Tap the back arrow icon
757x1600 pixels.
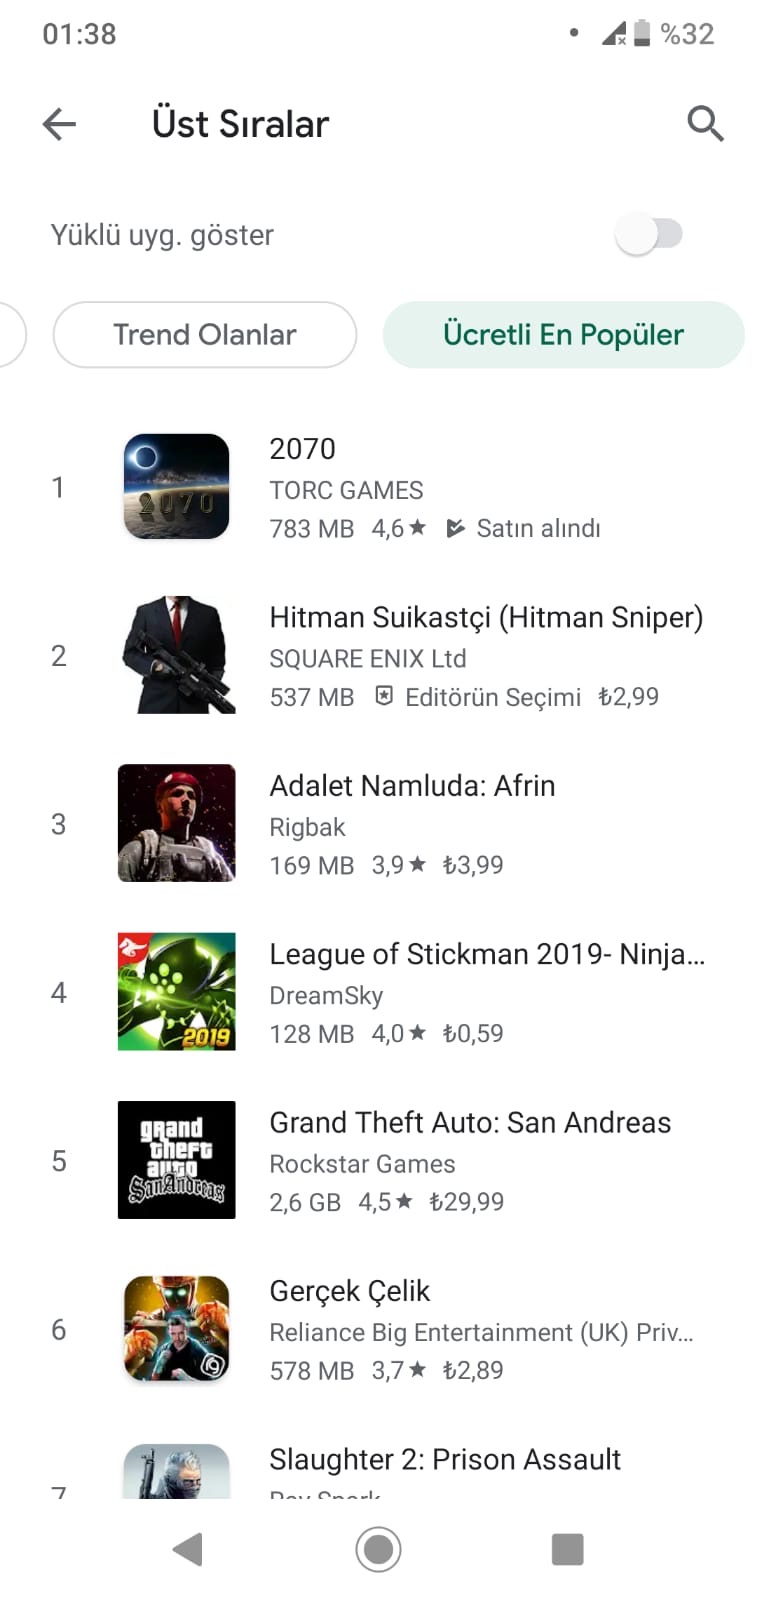pyautogui.click(x=59, y=124)
